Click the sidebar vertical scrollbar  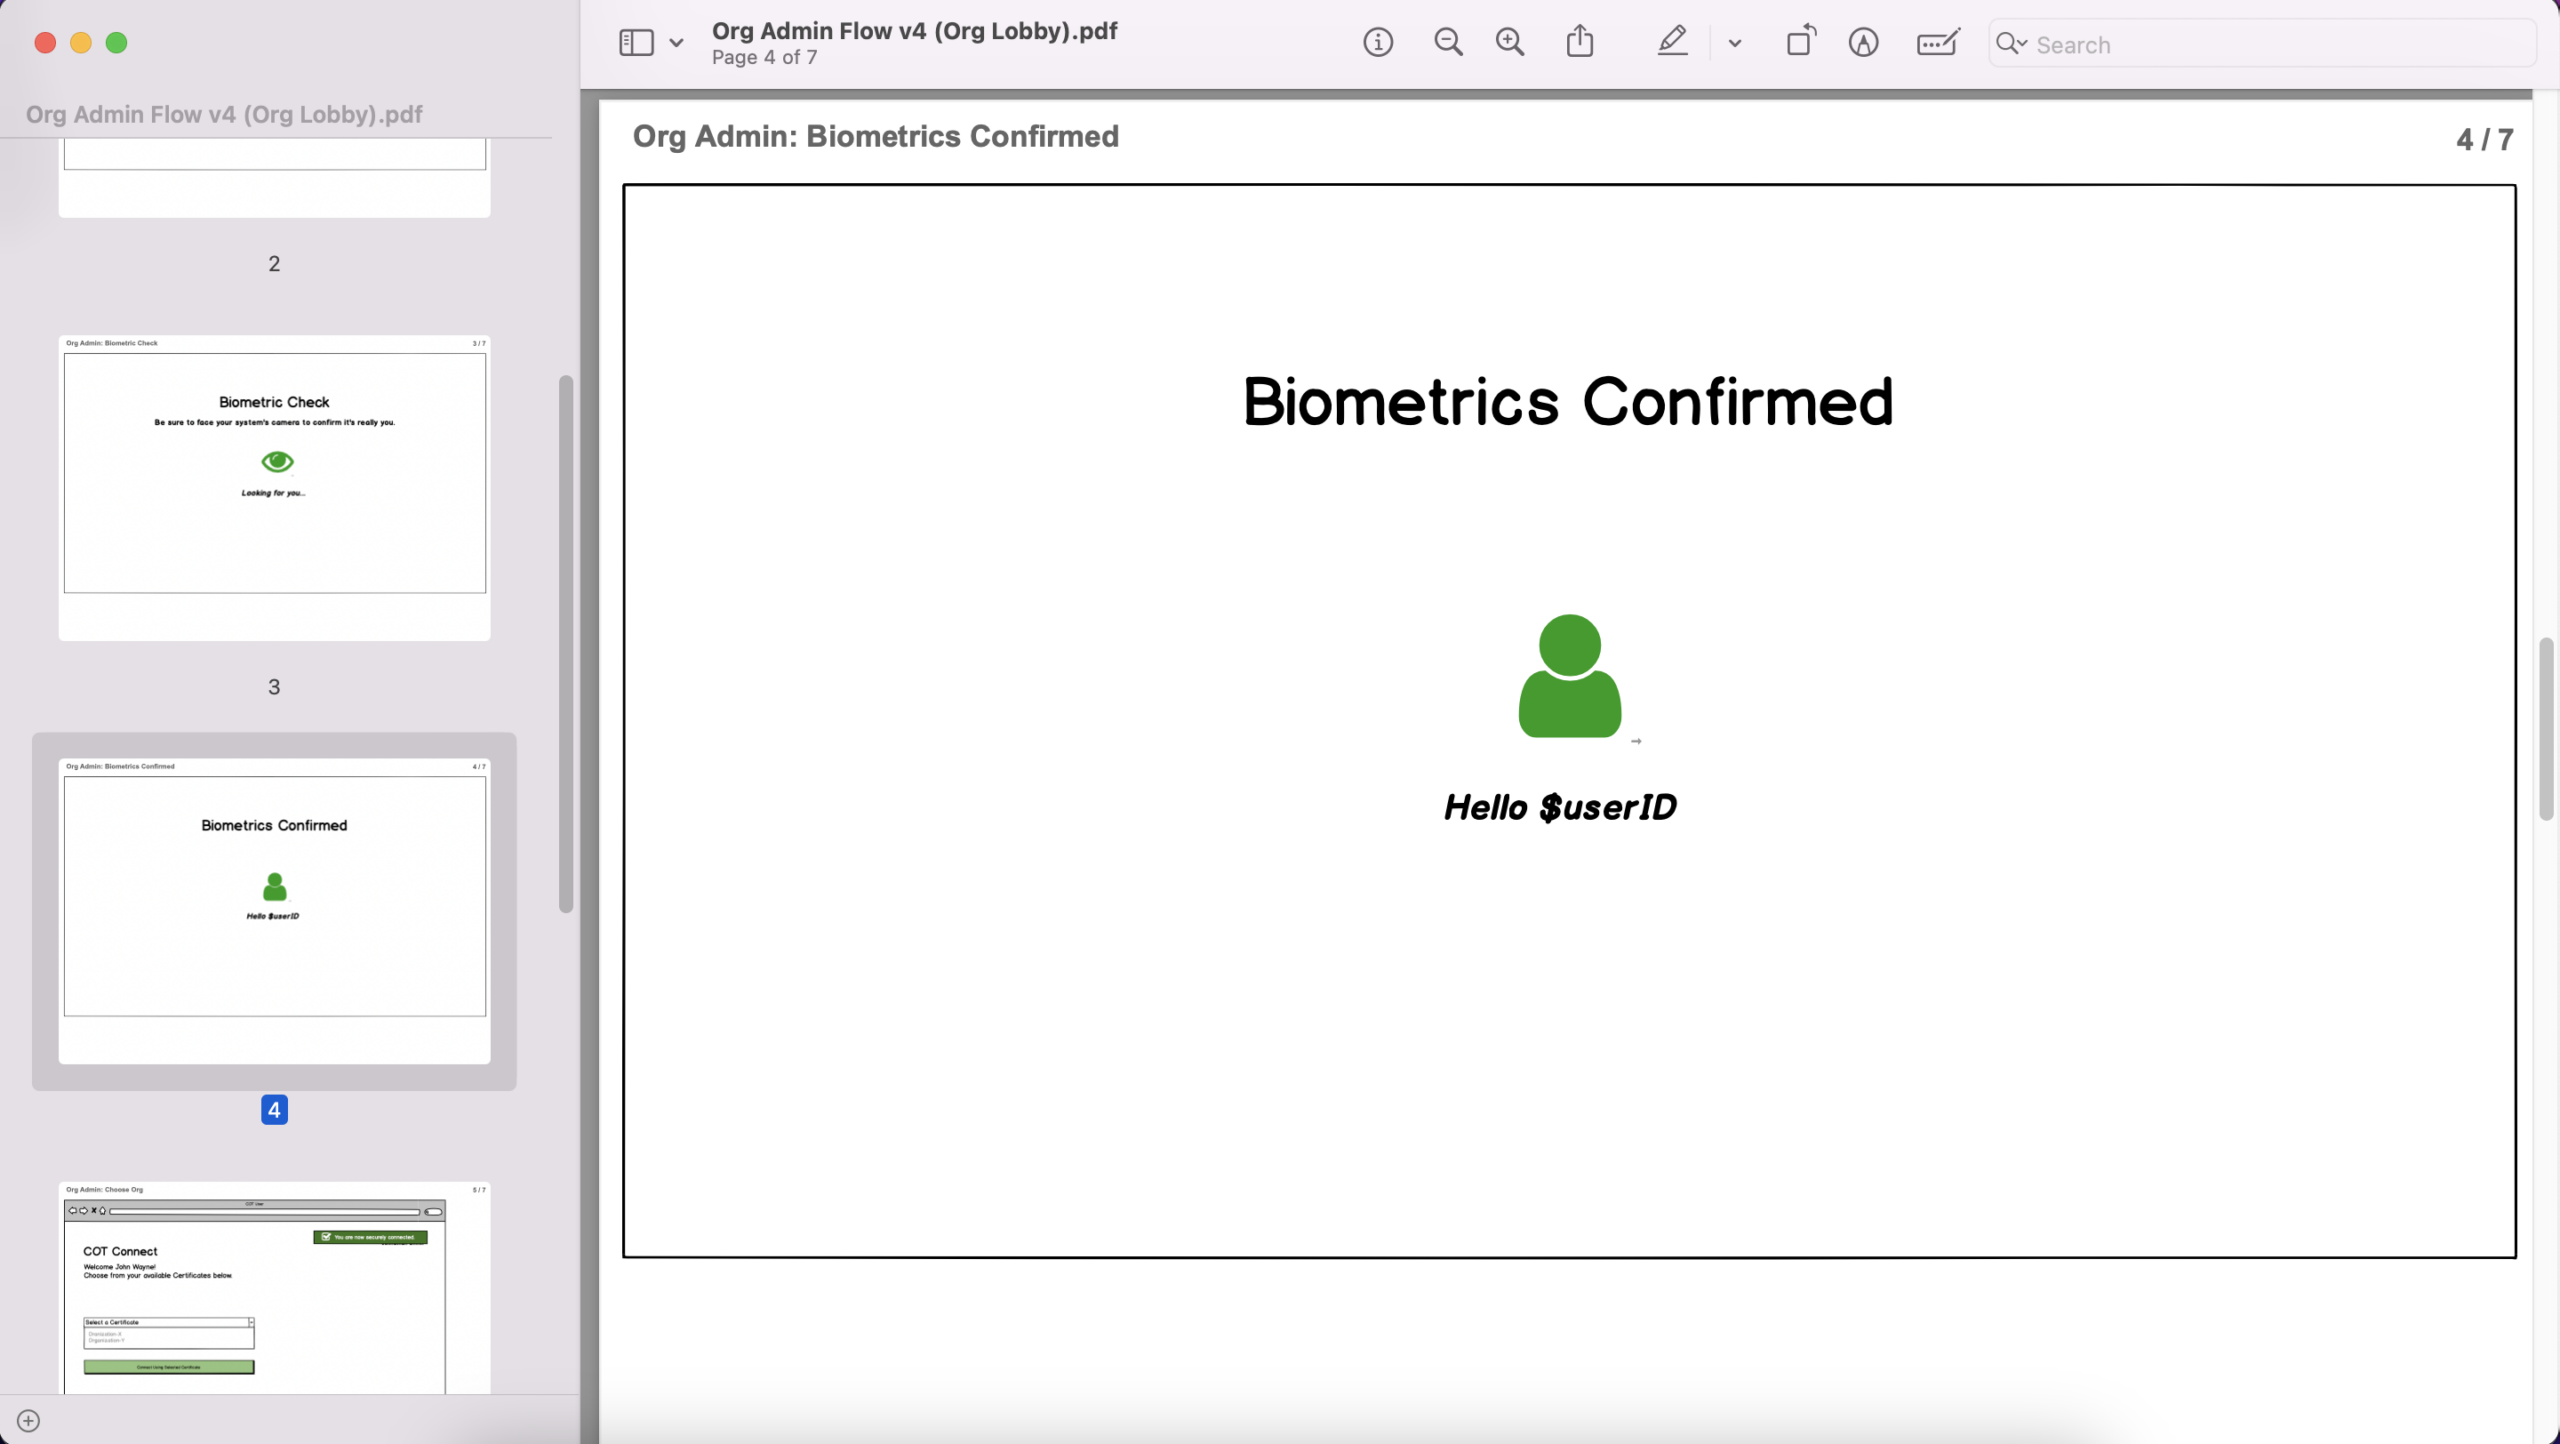coord(566,644)
